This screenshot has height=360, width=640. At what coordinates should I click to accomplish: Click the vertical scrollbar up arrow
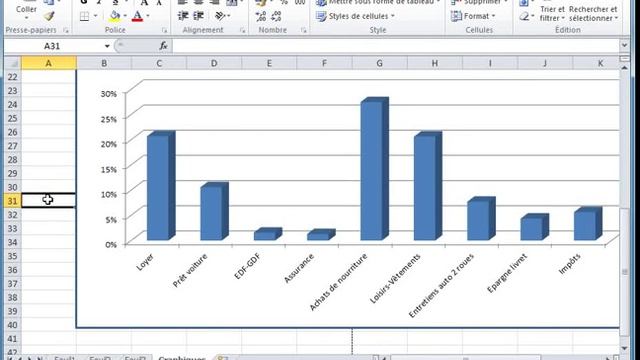624,67
